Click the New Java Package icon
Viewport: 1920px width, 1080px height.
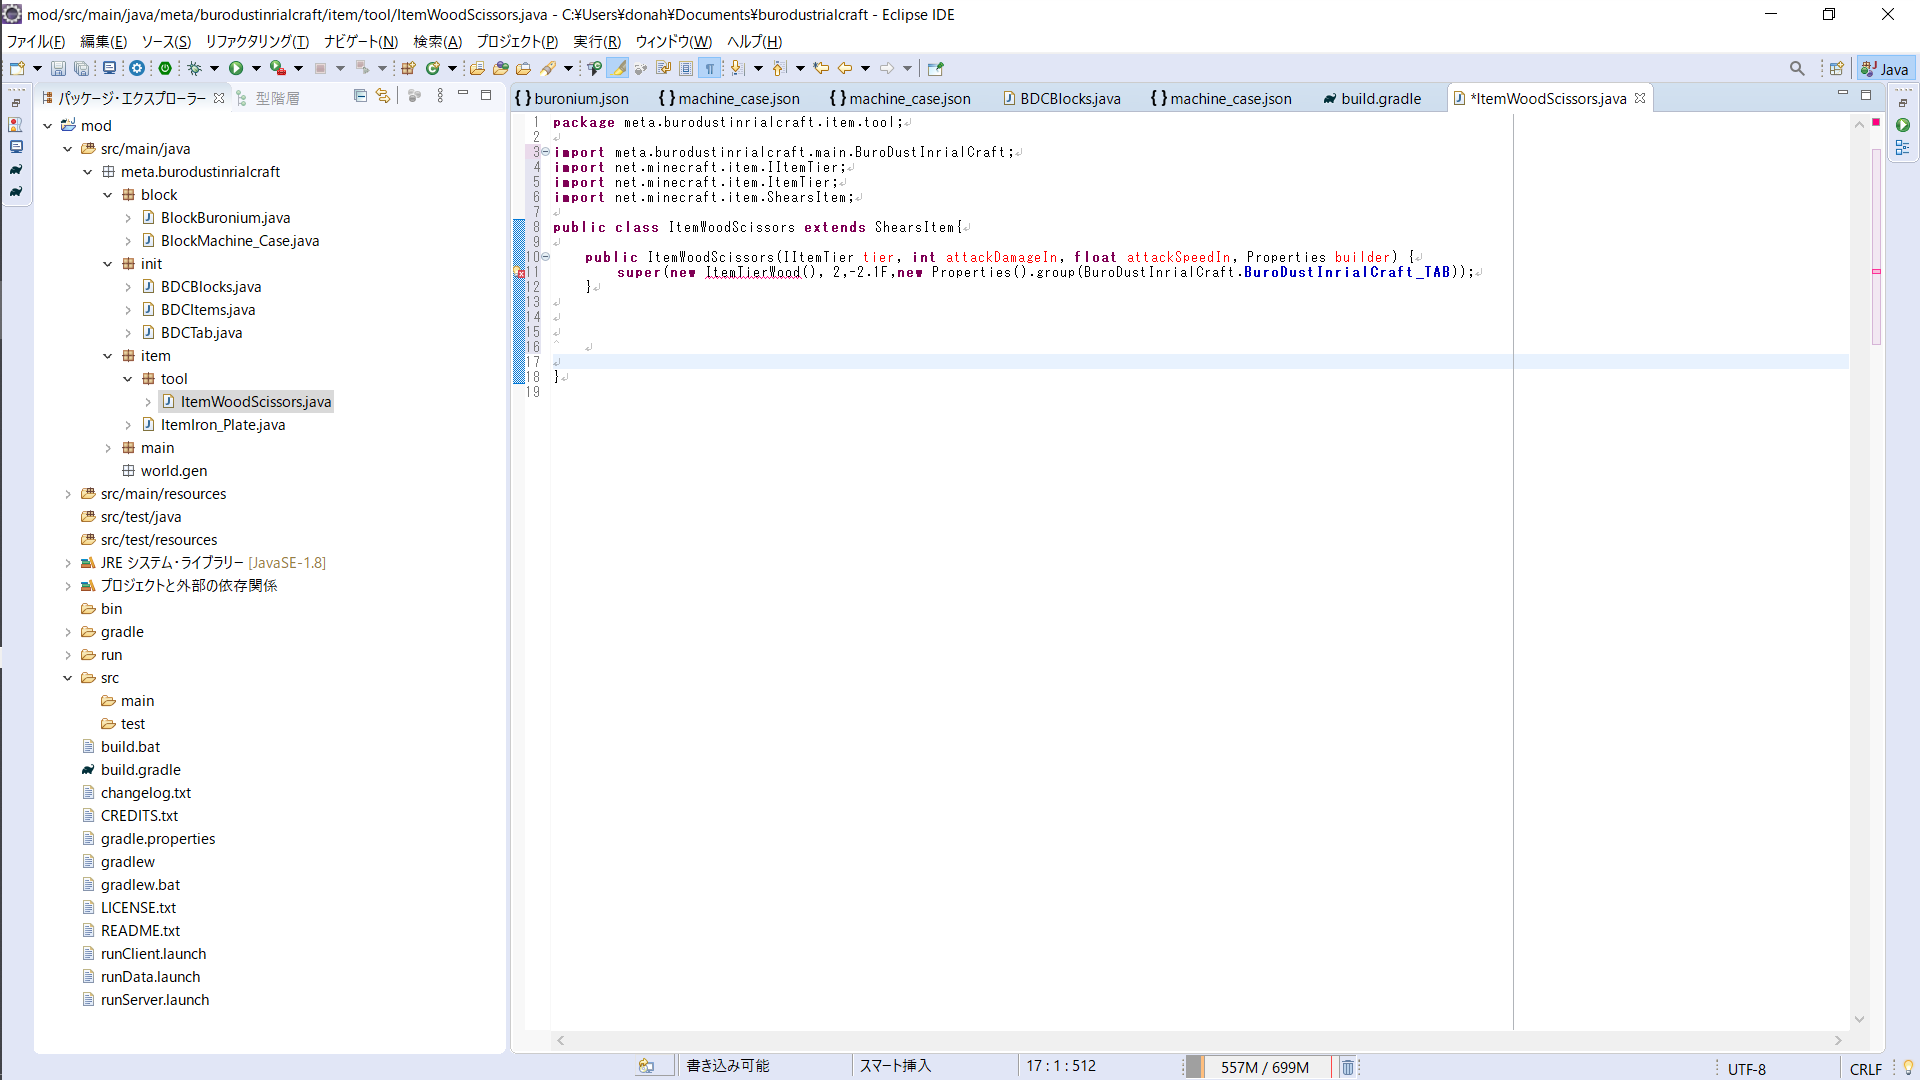[408, 68]
